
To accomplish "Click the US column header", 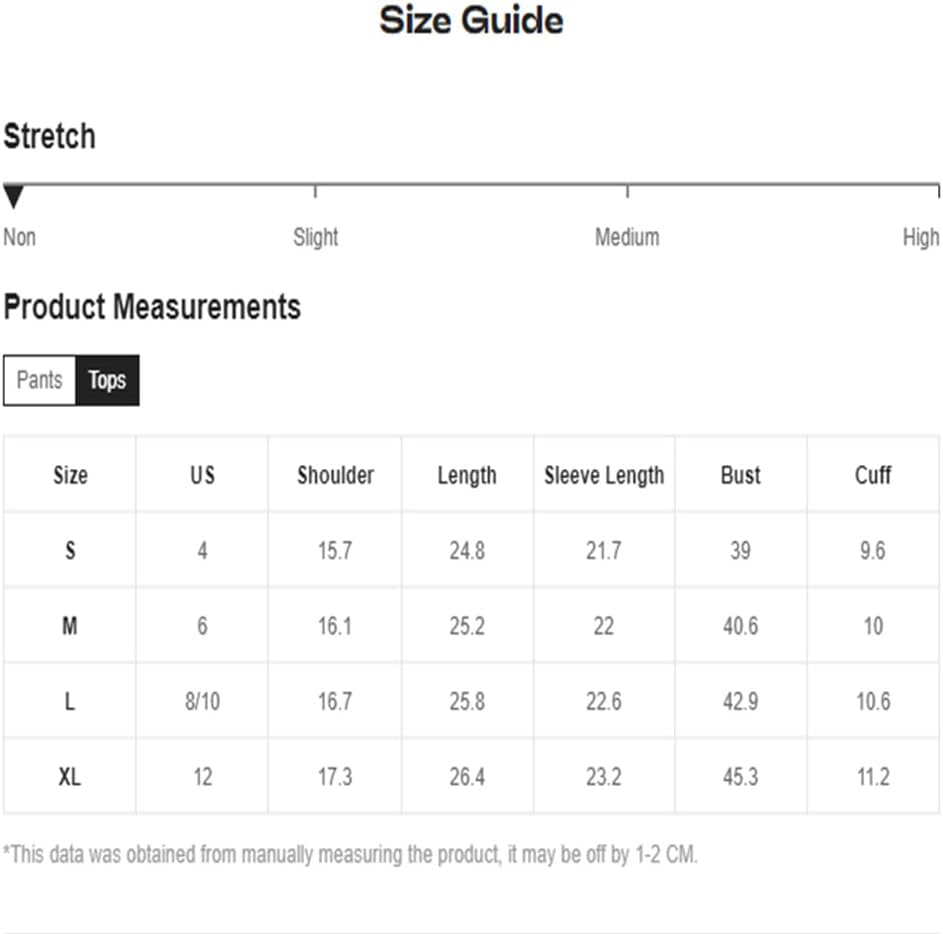I will (203, 475).
